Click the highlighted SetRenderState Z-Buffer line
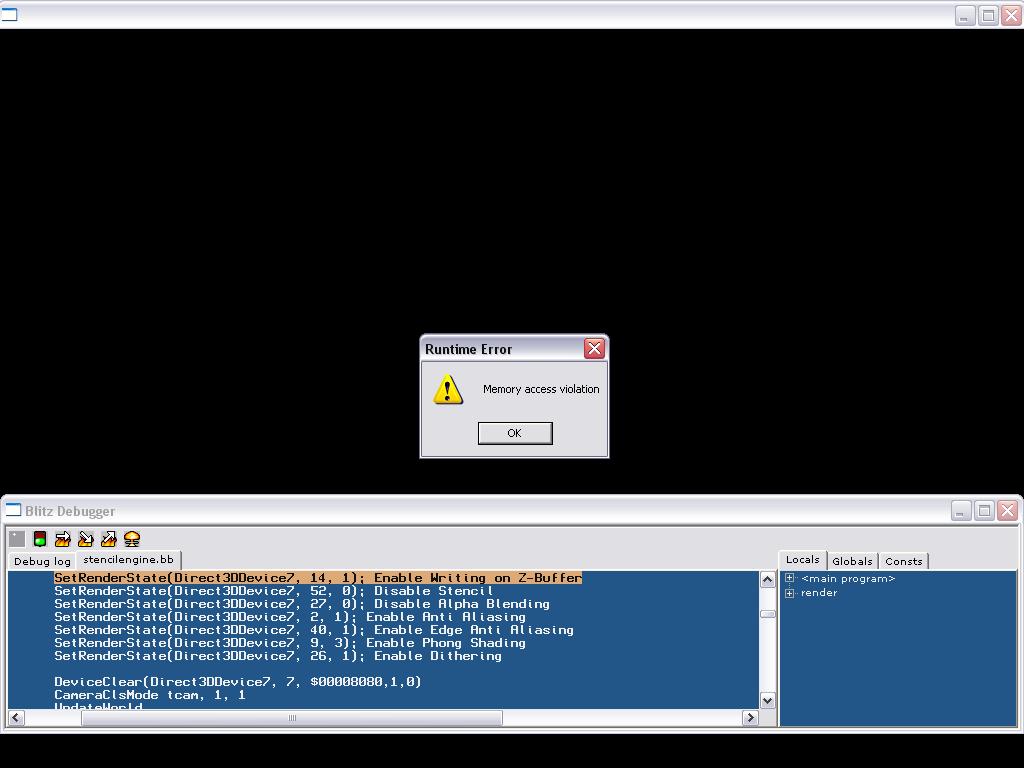 pyautogui.click(x=318, y=578)
